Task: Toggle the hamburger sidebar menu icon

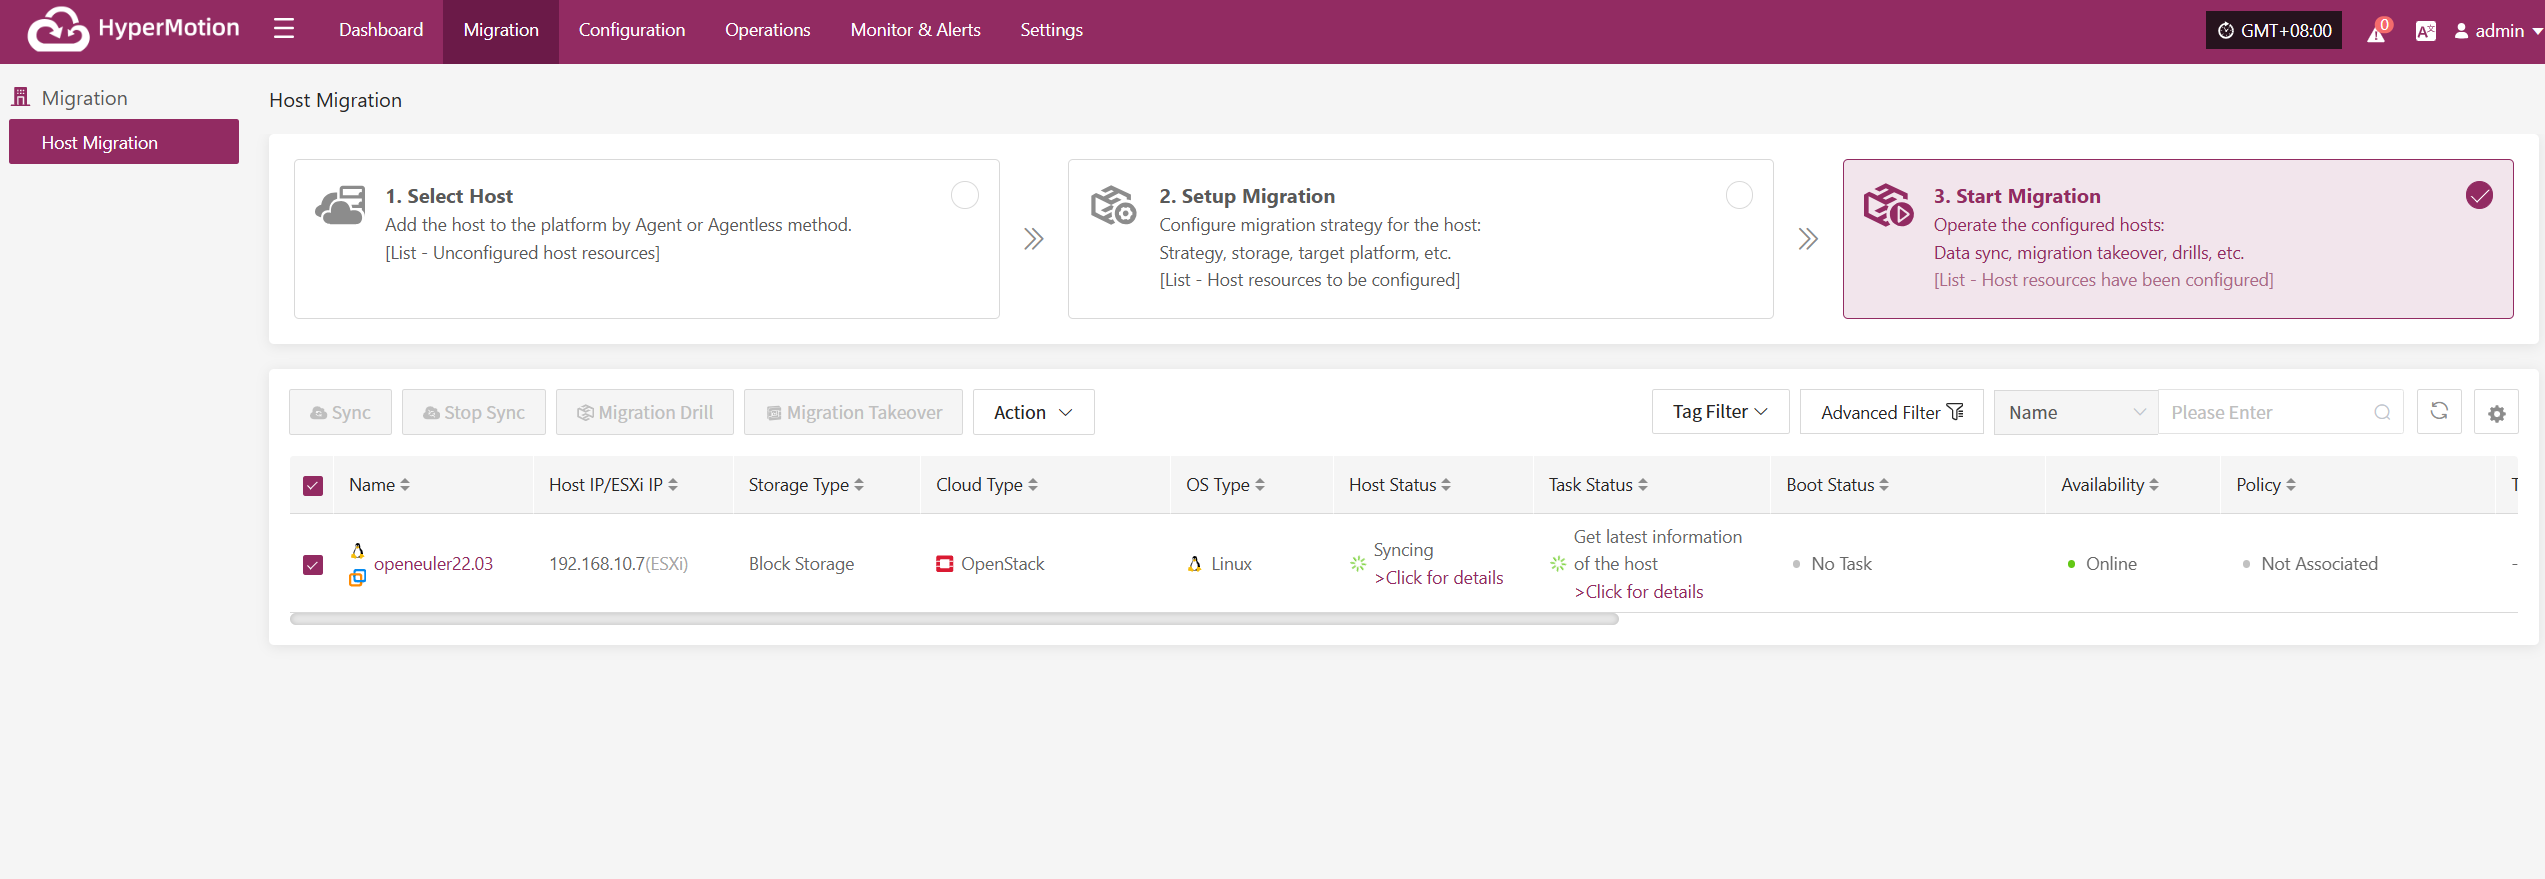Action: pyautogui.click(x=284, y=29)
